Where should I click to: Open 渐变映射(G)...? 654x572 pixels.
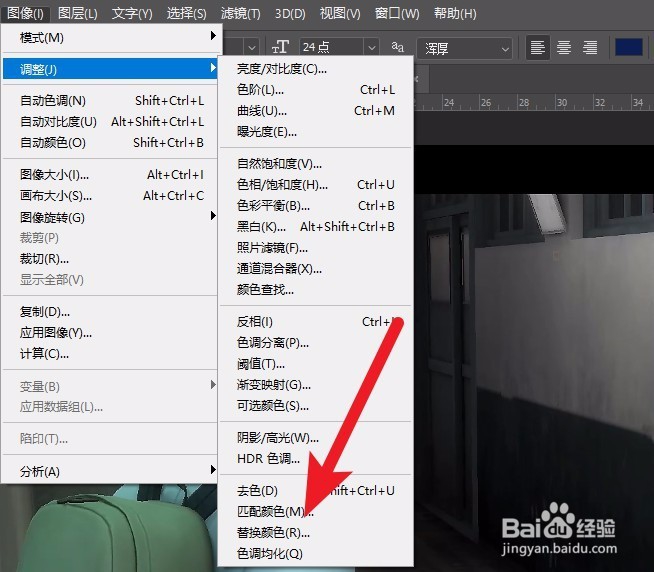pos(316,385)
